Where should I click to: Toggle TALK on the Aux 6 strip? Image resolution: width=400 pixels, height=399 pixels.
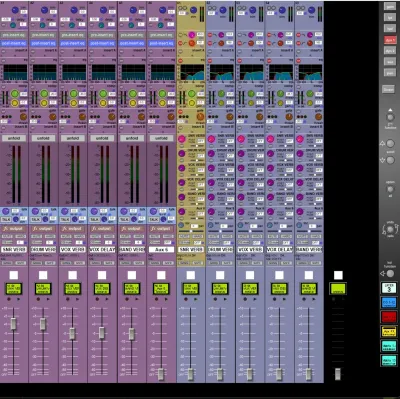tap(154, 220)
